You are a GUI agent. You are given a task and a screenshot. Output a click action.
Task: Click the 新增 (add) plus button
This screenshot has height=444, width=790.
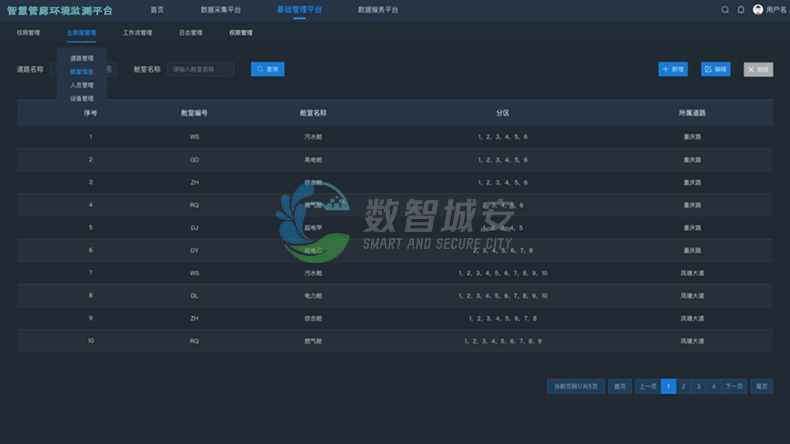click(673, 69)
